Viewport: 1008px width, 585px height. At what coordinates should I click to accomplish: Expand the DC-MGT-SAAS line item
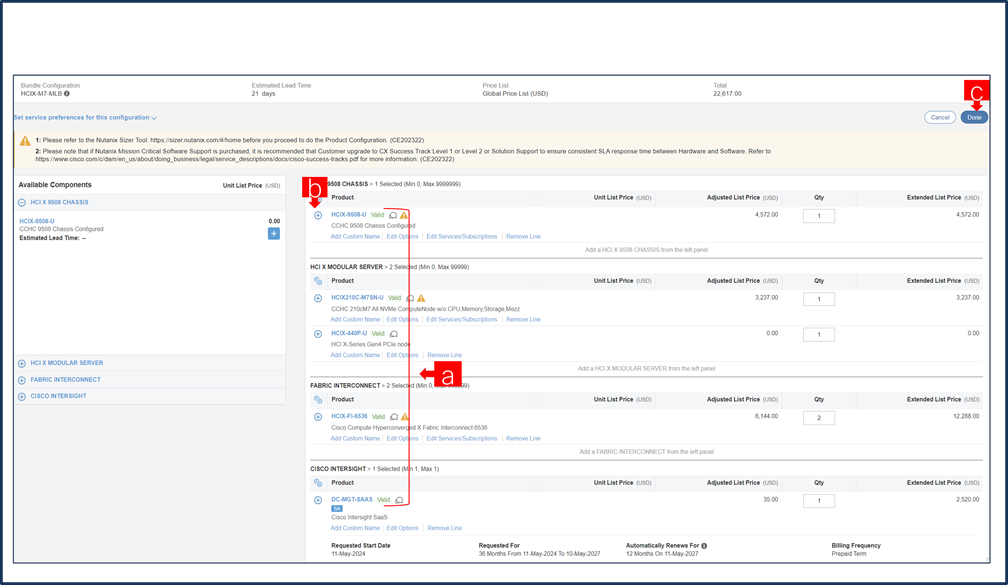tap(318, 500)
